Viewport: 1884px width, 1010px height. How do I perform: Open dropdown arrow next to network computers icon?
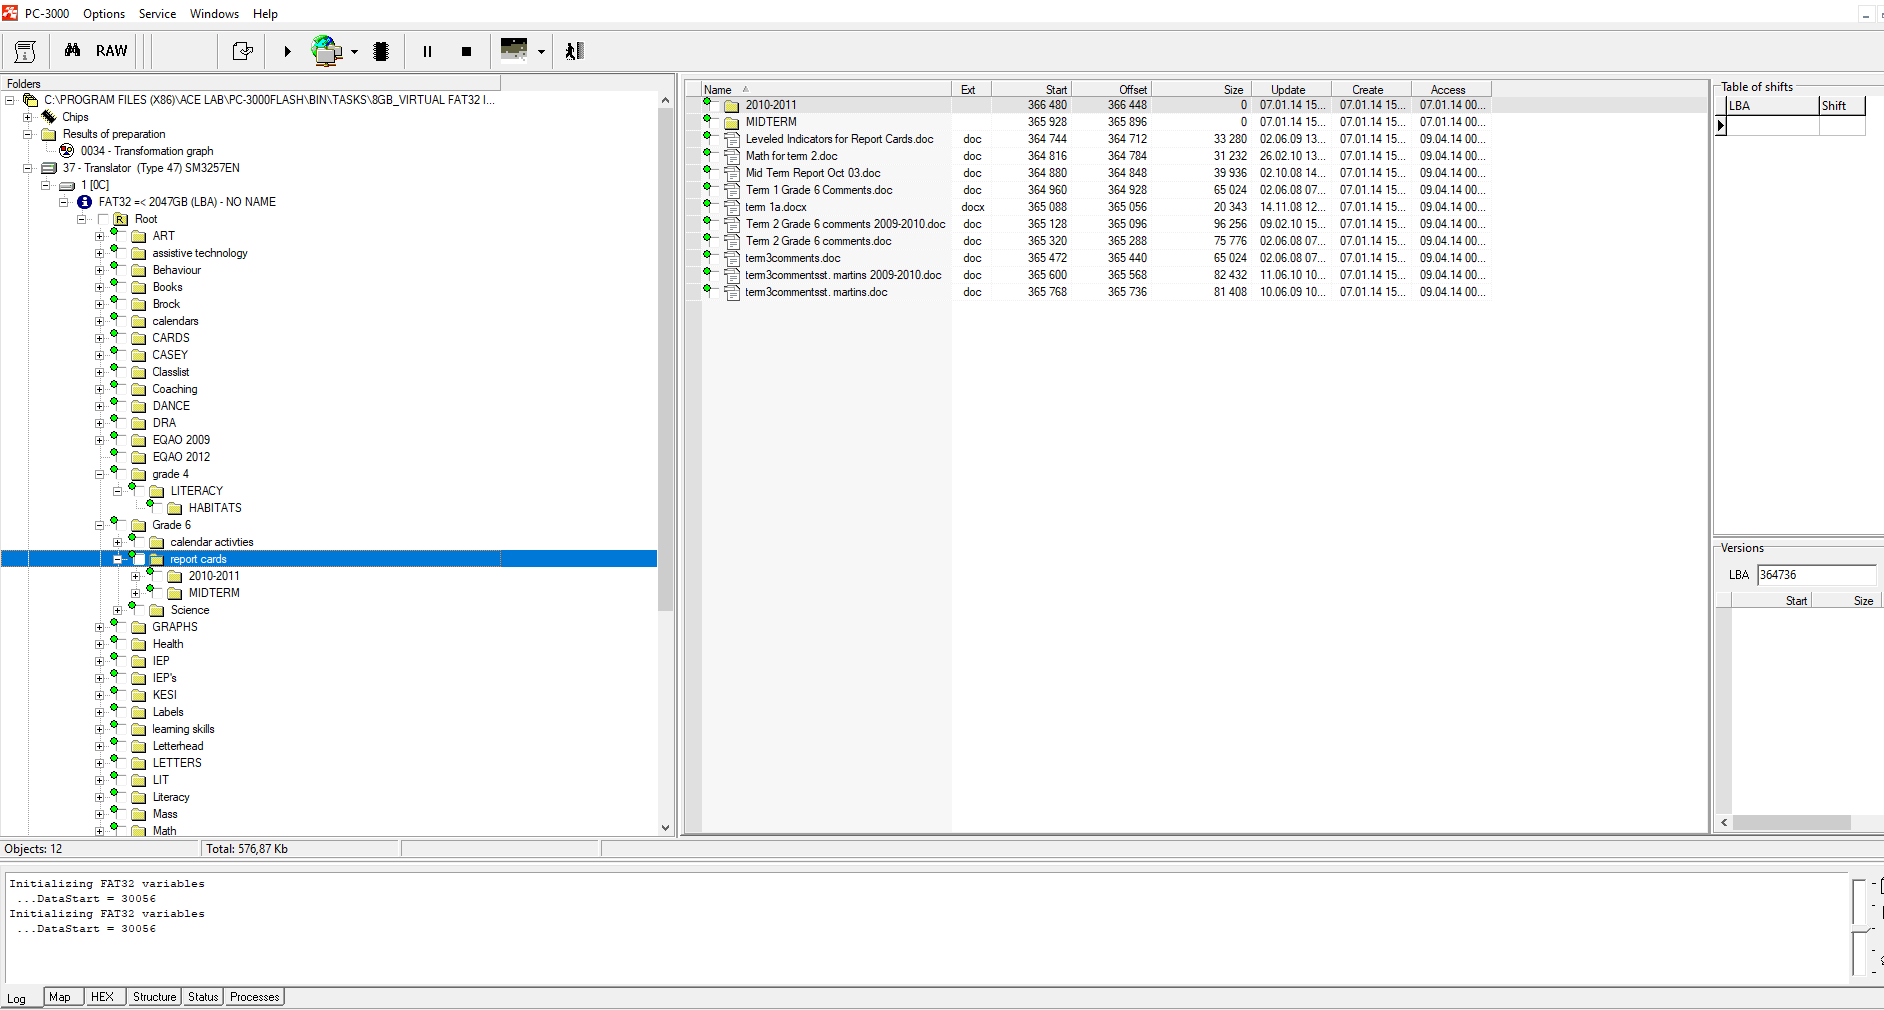(354, 52)
